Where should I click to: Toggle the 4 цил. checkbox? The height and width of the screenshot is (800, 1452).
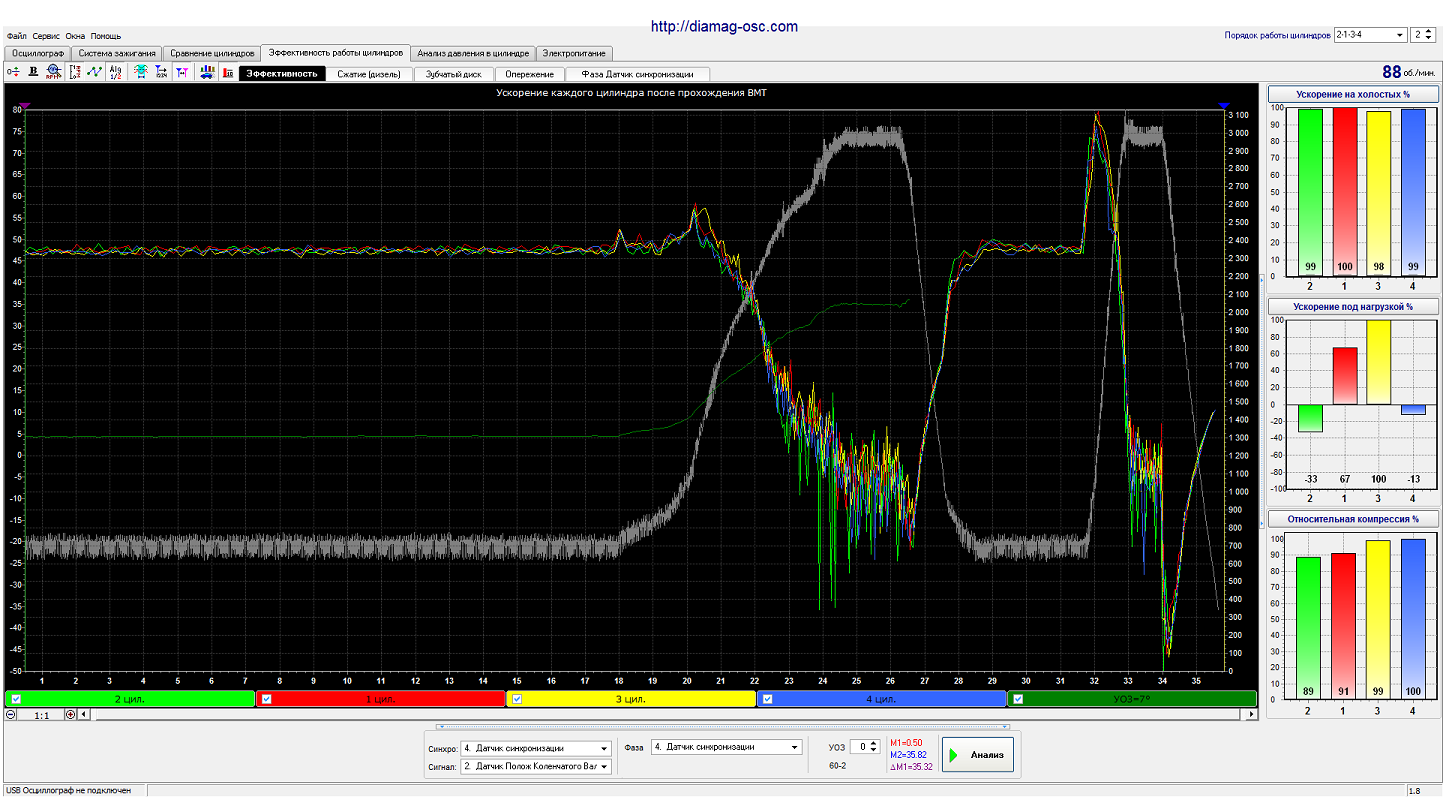pos(768,699)
